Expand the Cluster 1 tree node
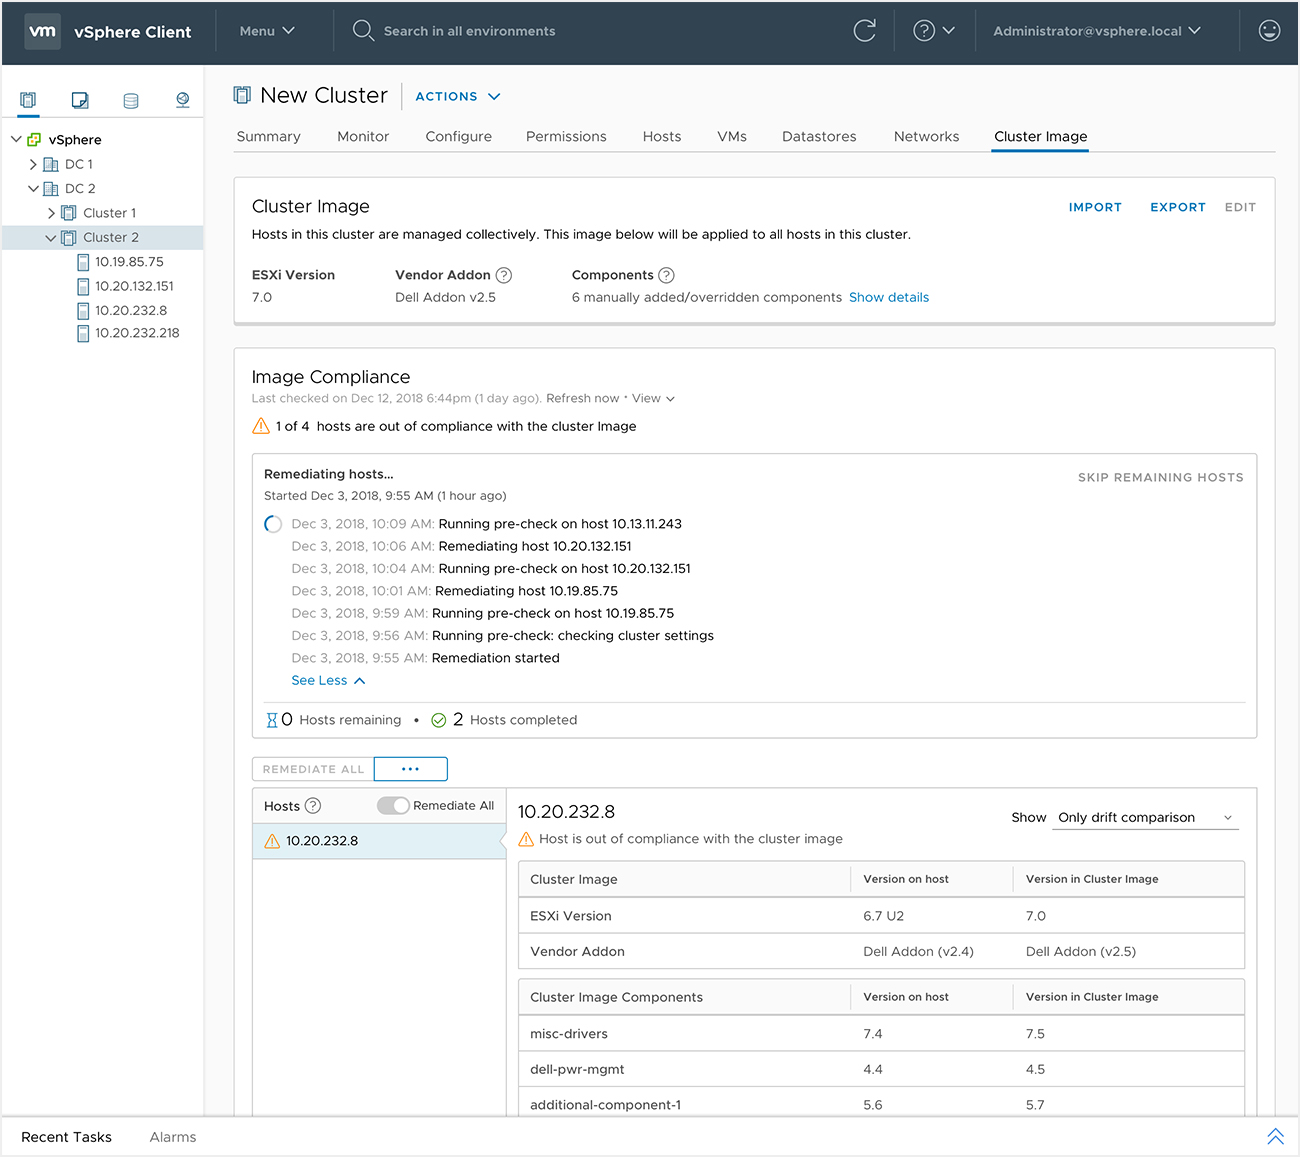Screen dimensions: 1300x1157 coord(52,212)
